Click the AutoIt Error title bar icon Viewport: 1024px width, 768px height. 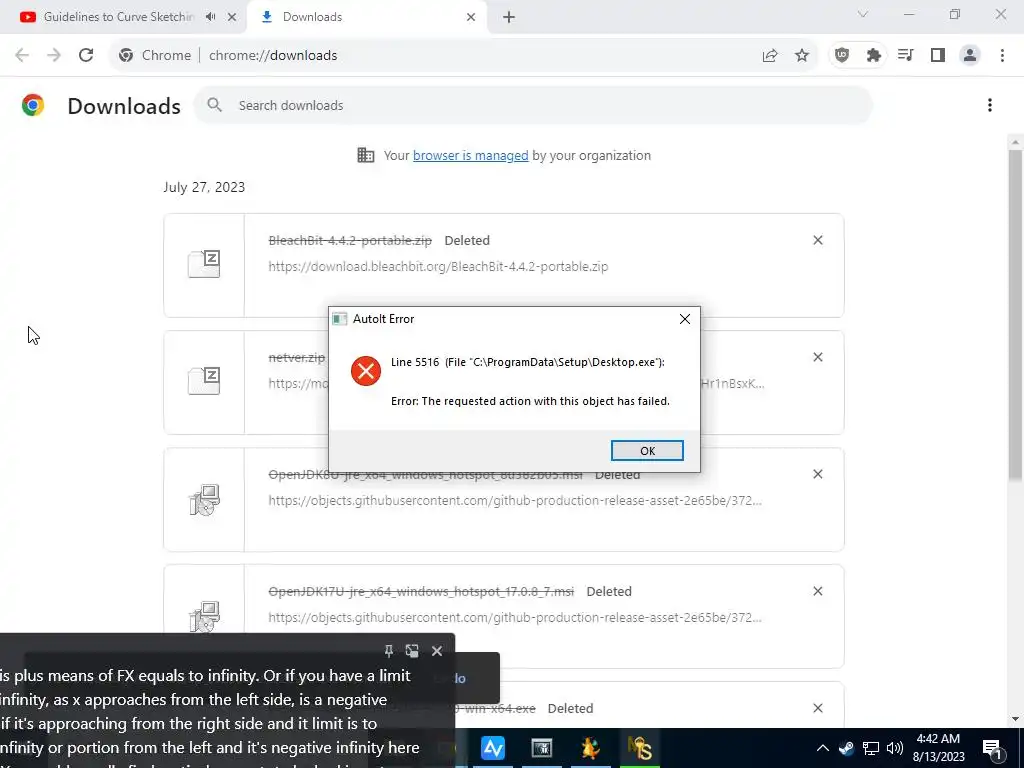[x=340, y=319]
